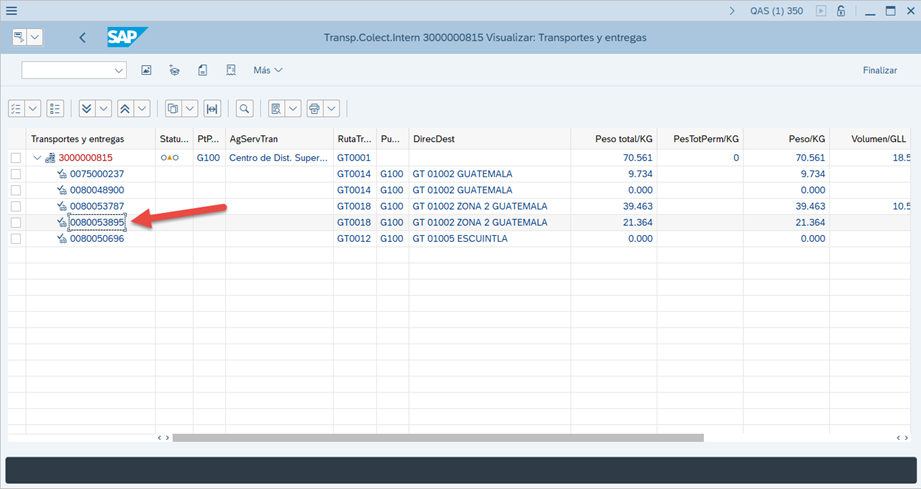Open delivery link 0080053895
921x489 pixels.
(97, 223)
